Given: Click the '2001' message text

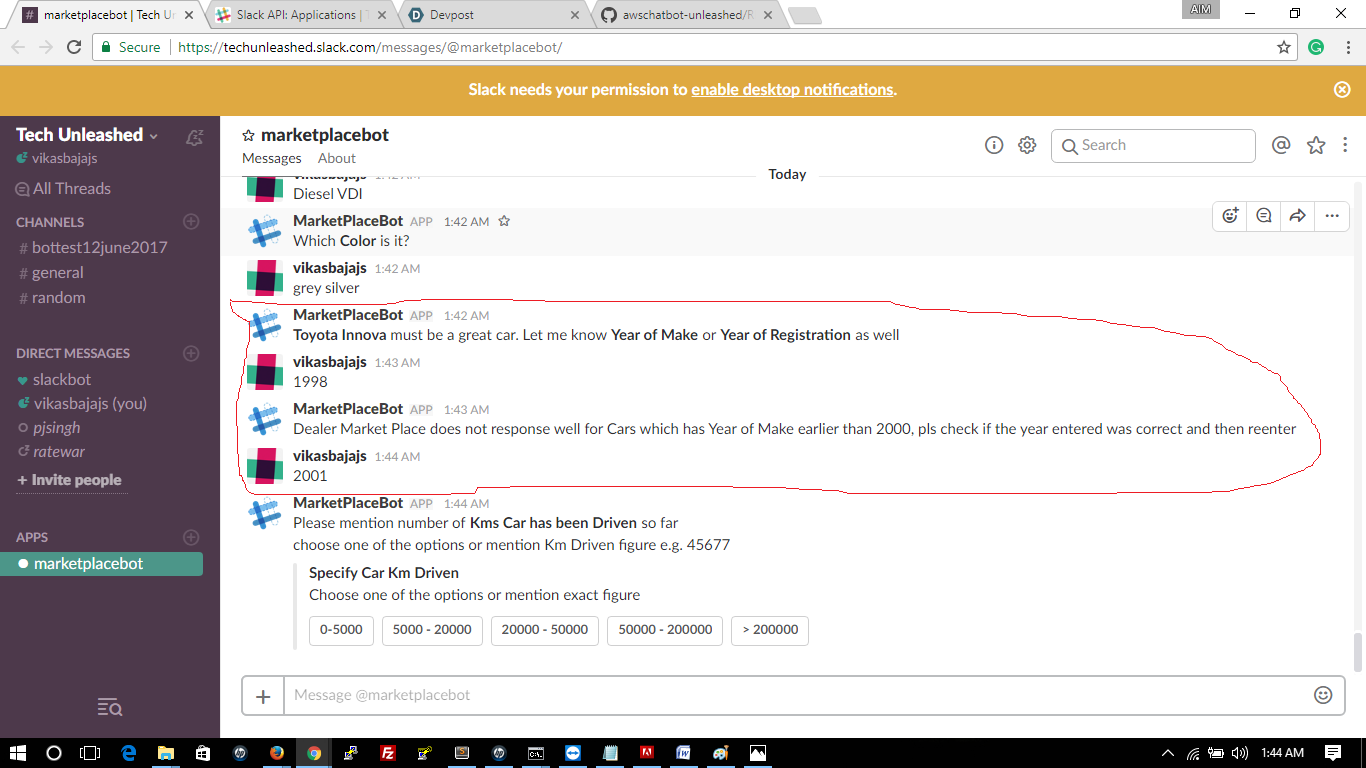Looking at the screenshot, I should (310, 475).
